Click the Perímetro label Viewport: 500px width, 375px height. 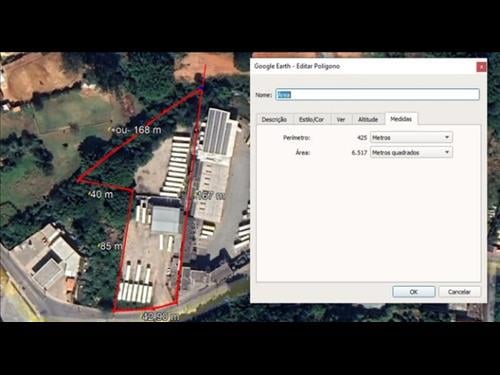click(x=297, y=137)
